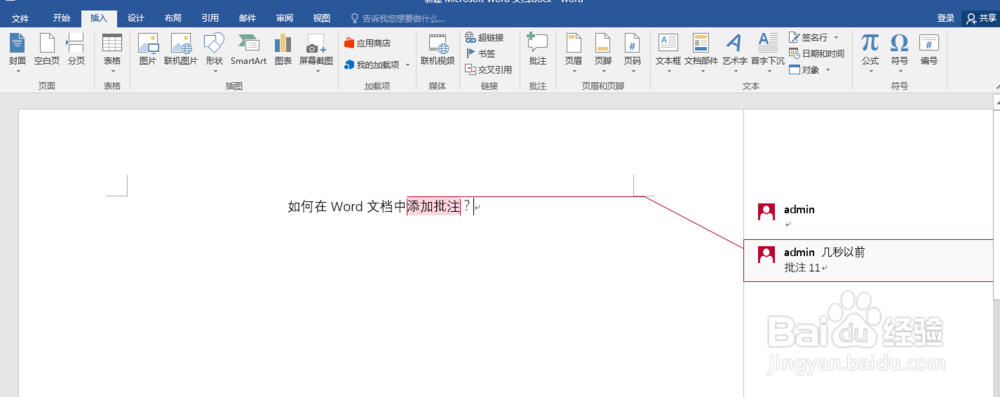Switch to the Design (设计) tab
This screenshot has width=1000, height=397.
coord(136,19)
